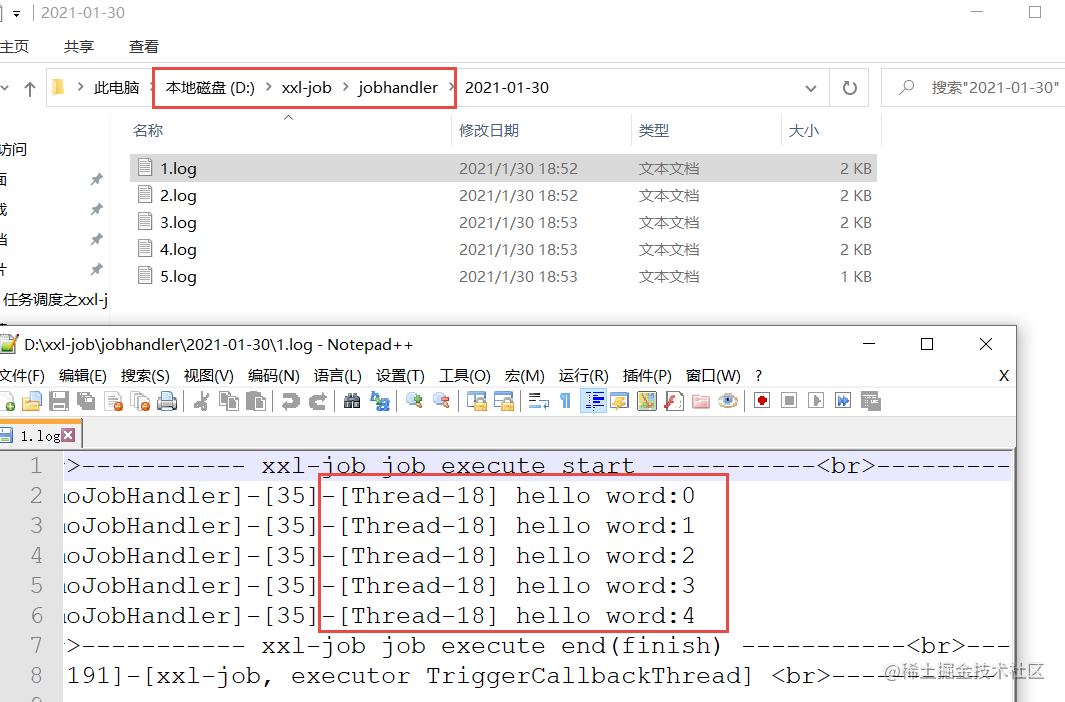Open the 搜索(S) menu
This screenshot has width=1065, height=702.
tap(145, 375)
